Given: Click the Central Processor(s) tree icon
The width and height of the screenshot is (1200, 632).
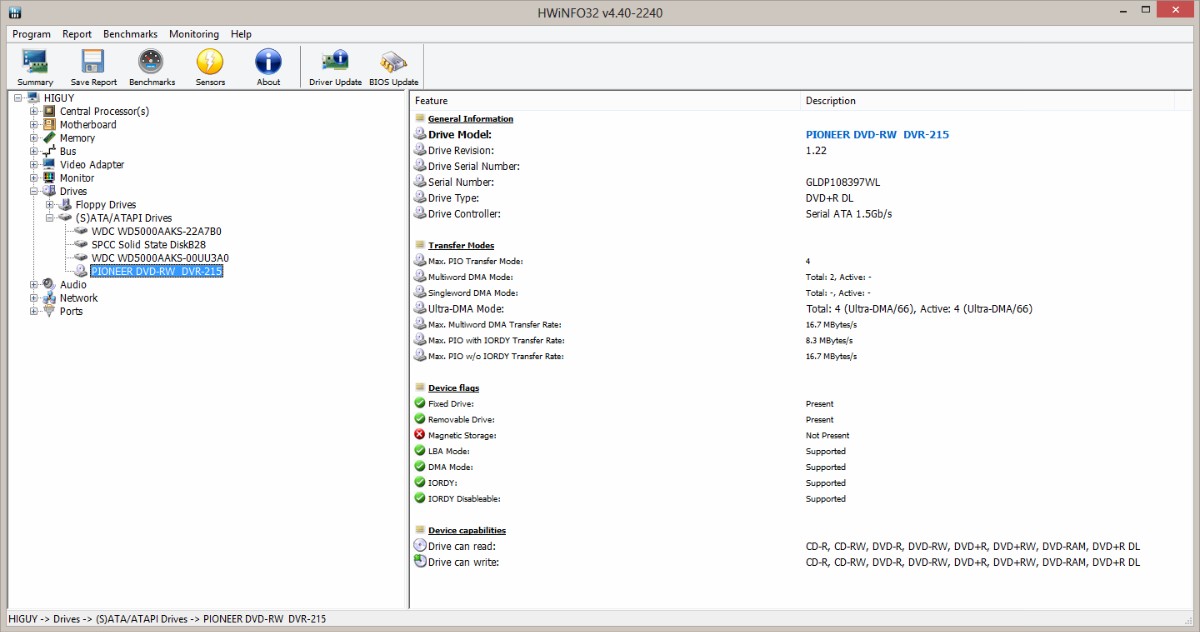Looking at the screenshot, I should click(x=49, y=111).
